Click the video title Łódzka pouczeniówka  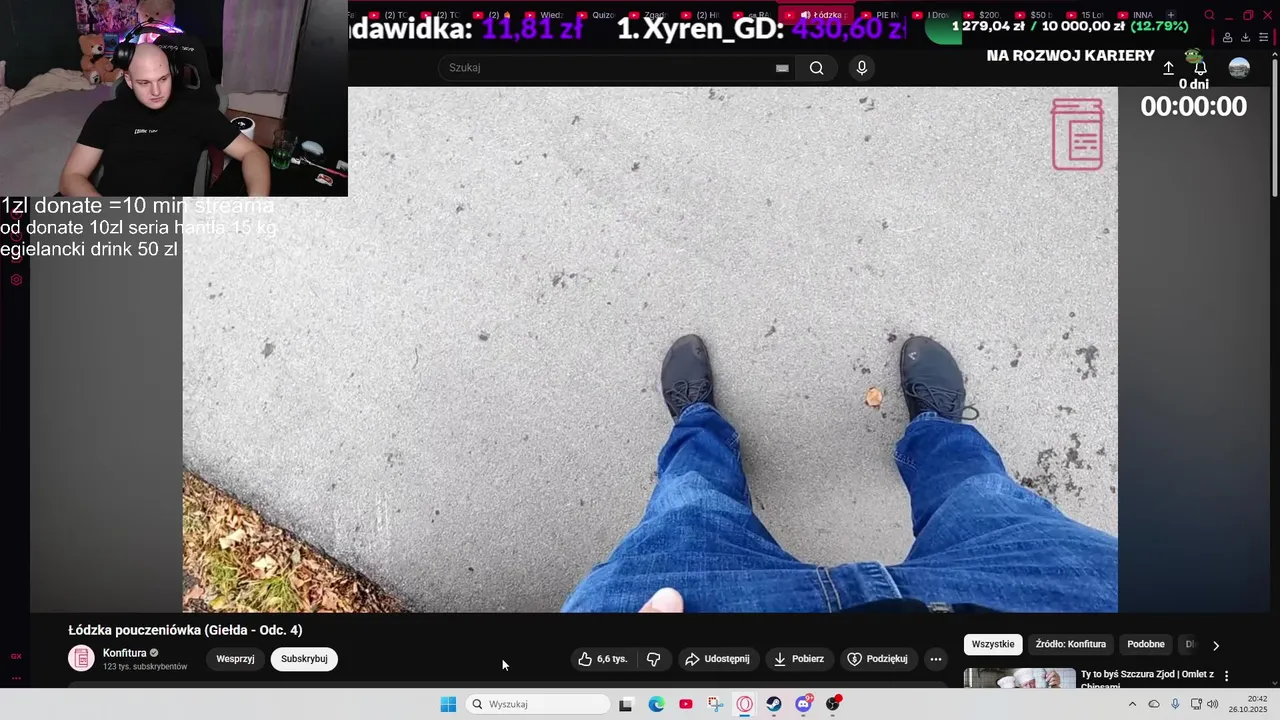click(x=185, y=630)
